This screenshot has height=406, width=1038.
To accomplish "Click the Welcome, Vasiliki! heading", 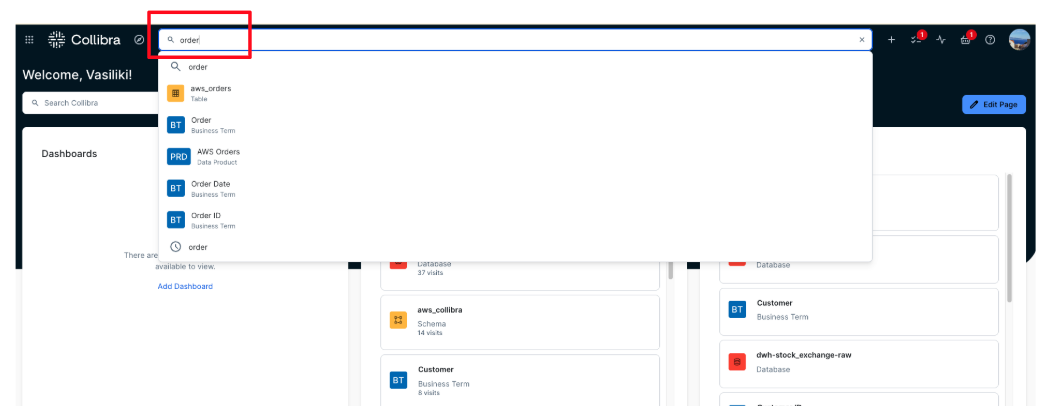I will click(x=77, y=75).
